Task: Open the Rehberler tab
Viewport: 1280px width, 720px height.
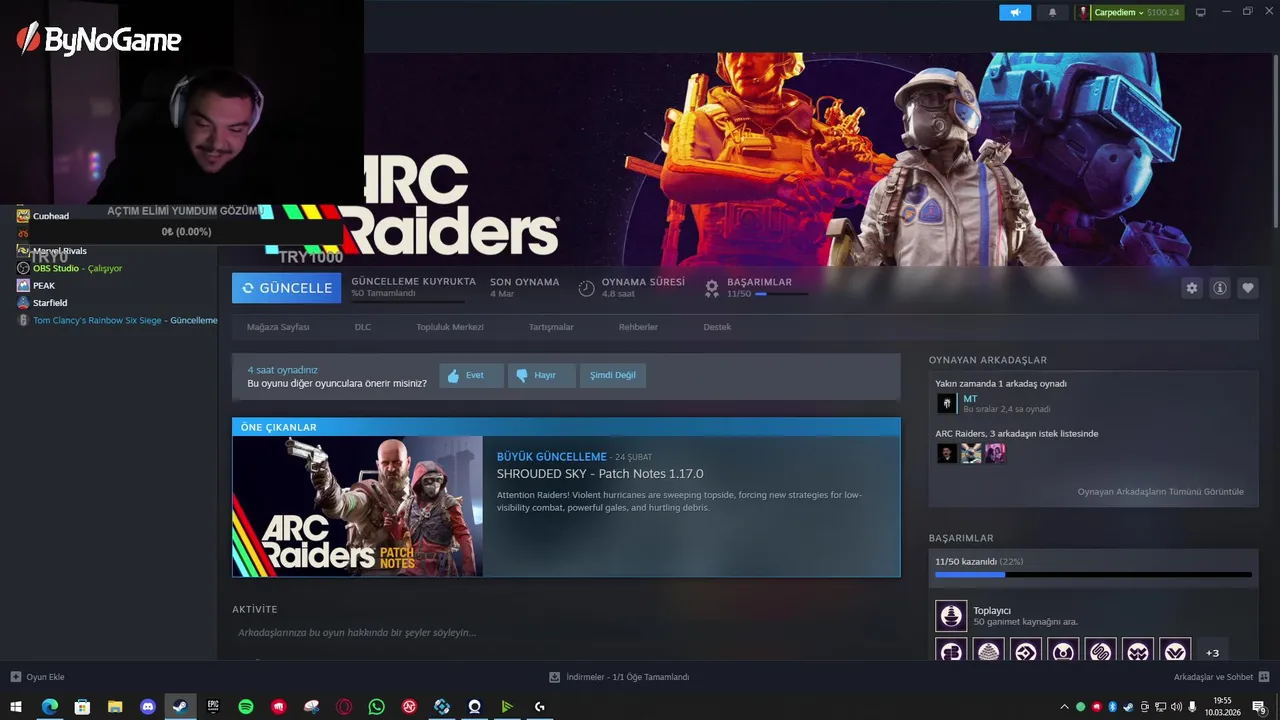Action: pos(638,327)
